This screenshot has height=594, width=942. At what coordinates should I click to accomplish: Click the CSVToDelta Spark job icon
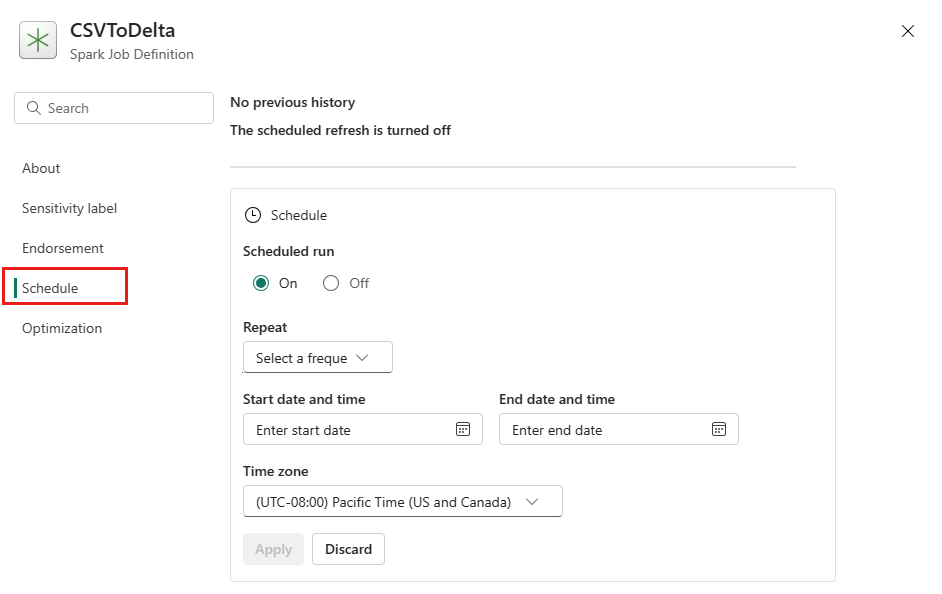(39, 41)
